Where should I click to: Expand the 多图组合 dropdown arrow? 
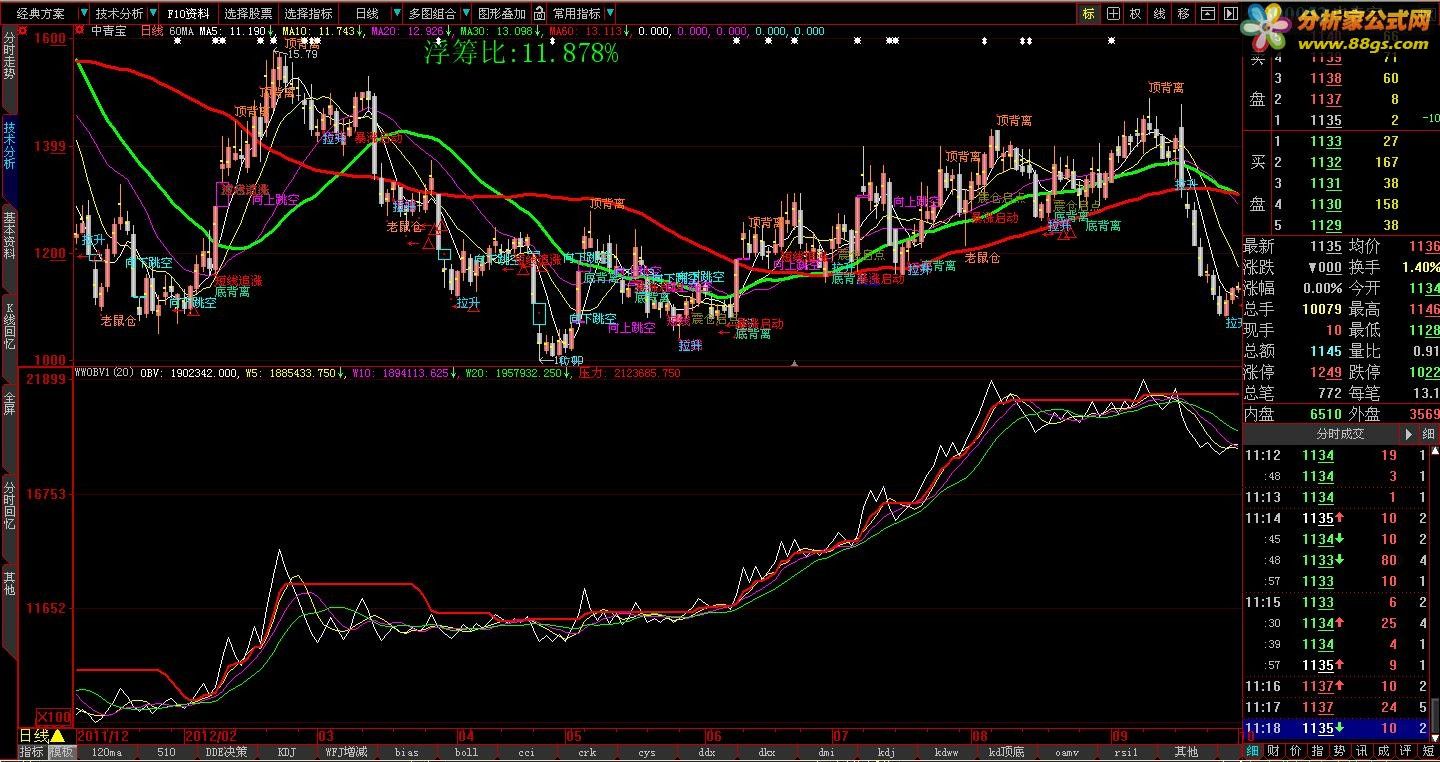466,14
